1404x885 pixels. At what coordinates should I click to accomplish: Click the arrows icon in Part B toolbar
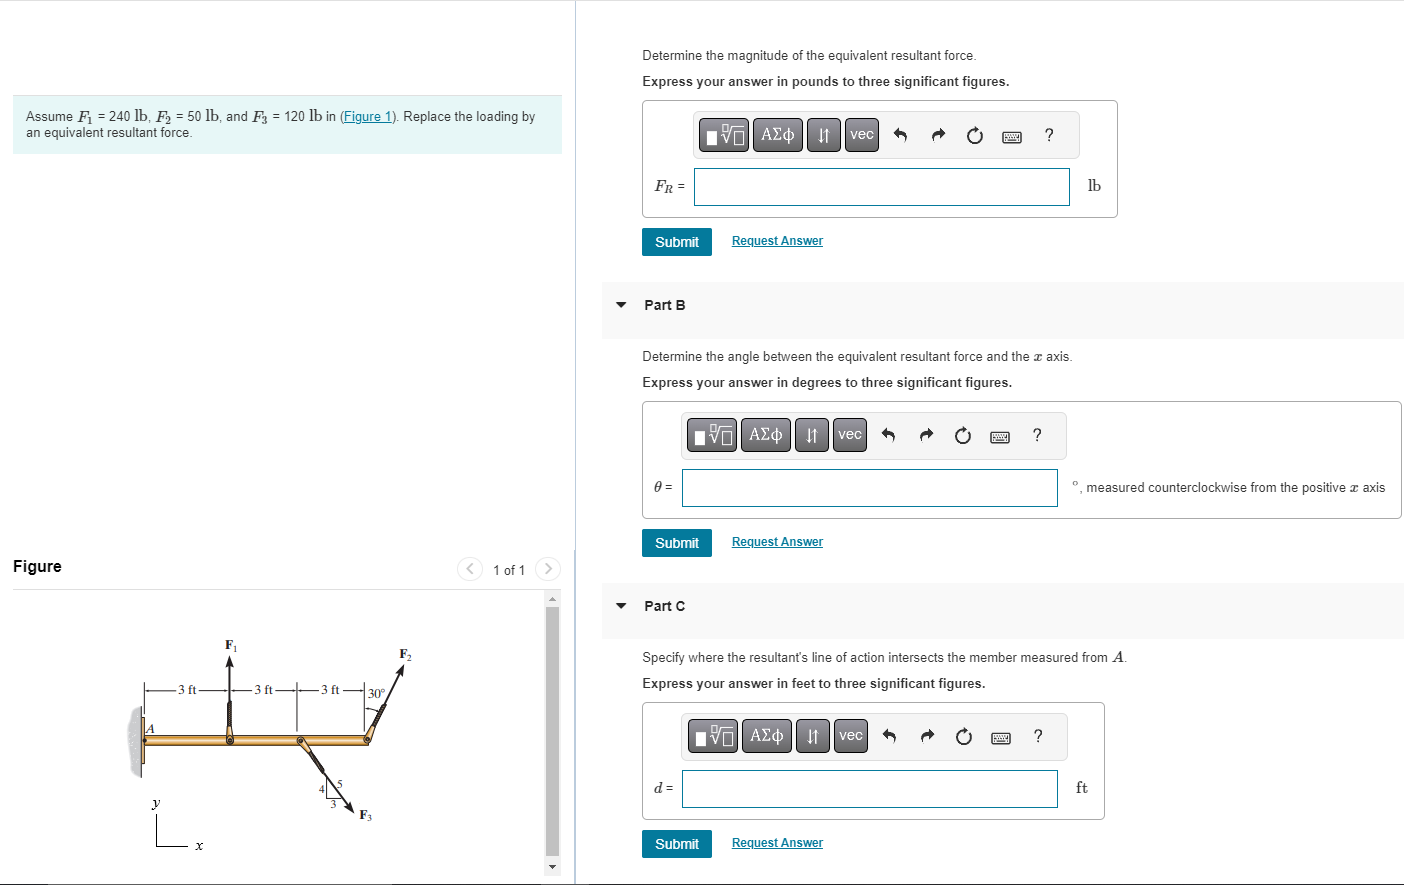coord(811,435)
